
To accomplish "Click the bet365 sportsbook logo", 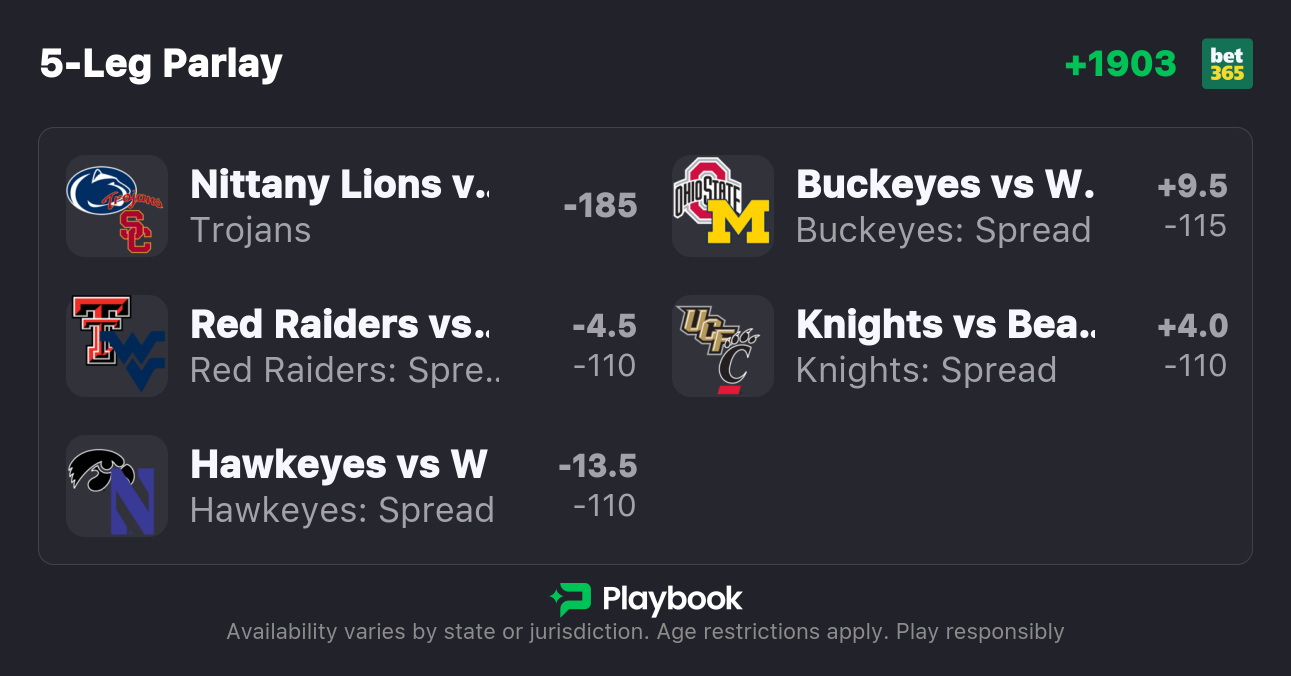I will (1227, 64).
